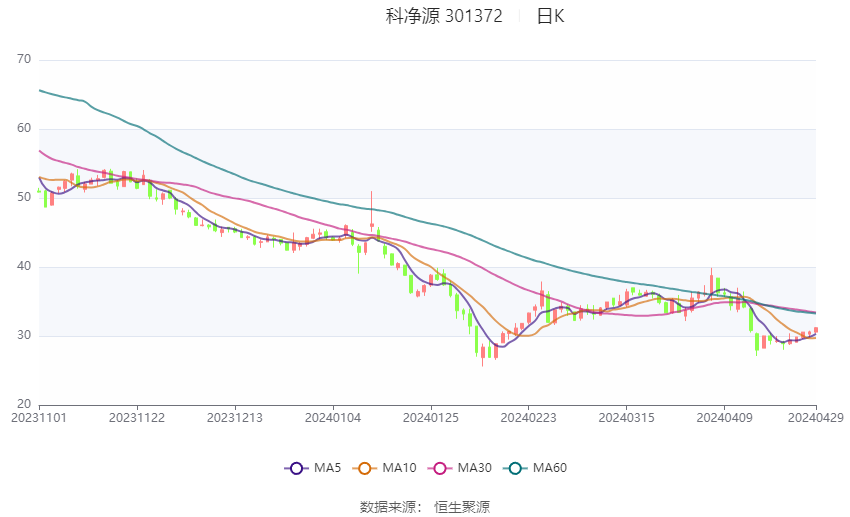Click the MA30 legend label text
This screenshot has width=850, height=517.
(475, 468)
